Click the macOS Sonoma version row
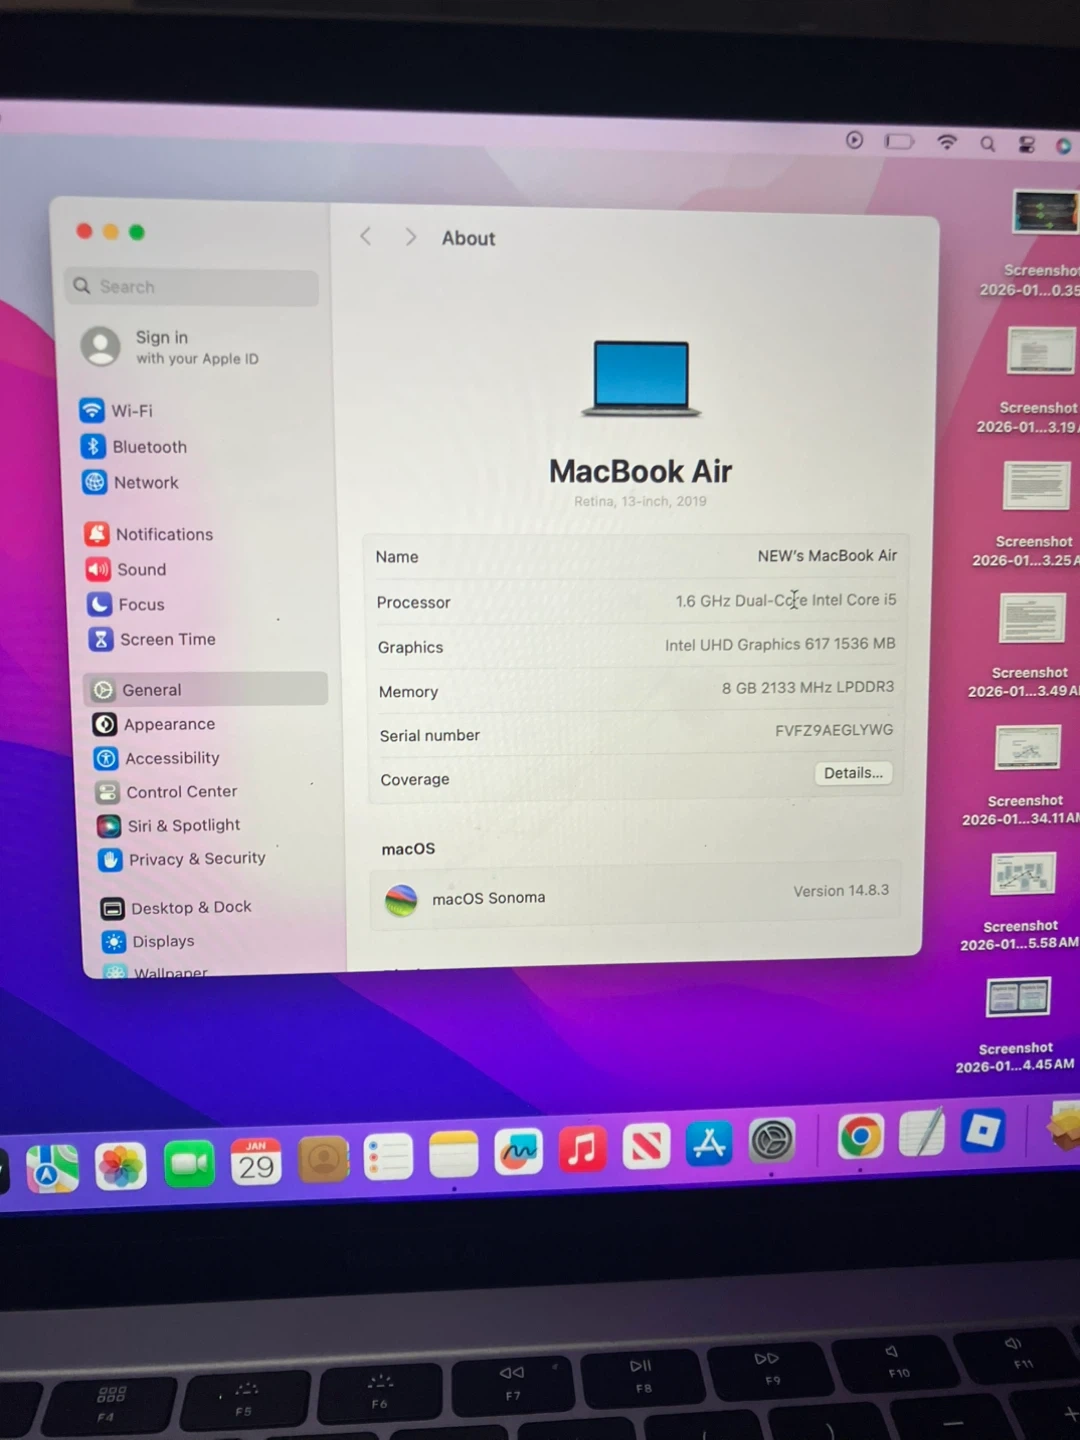The image size is (1080, 1440). click(x=636, y=896)
